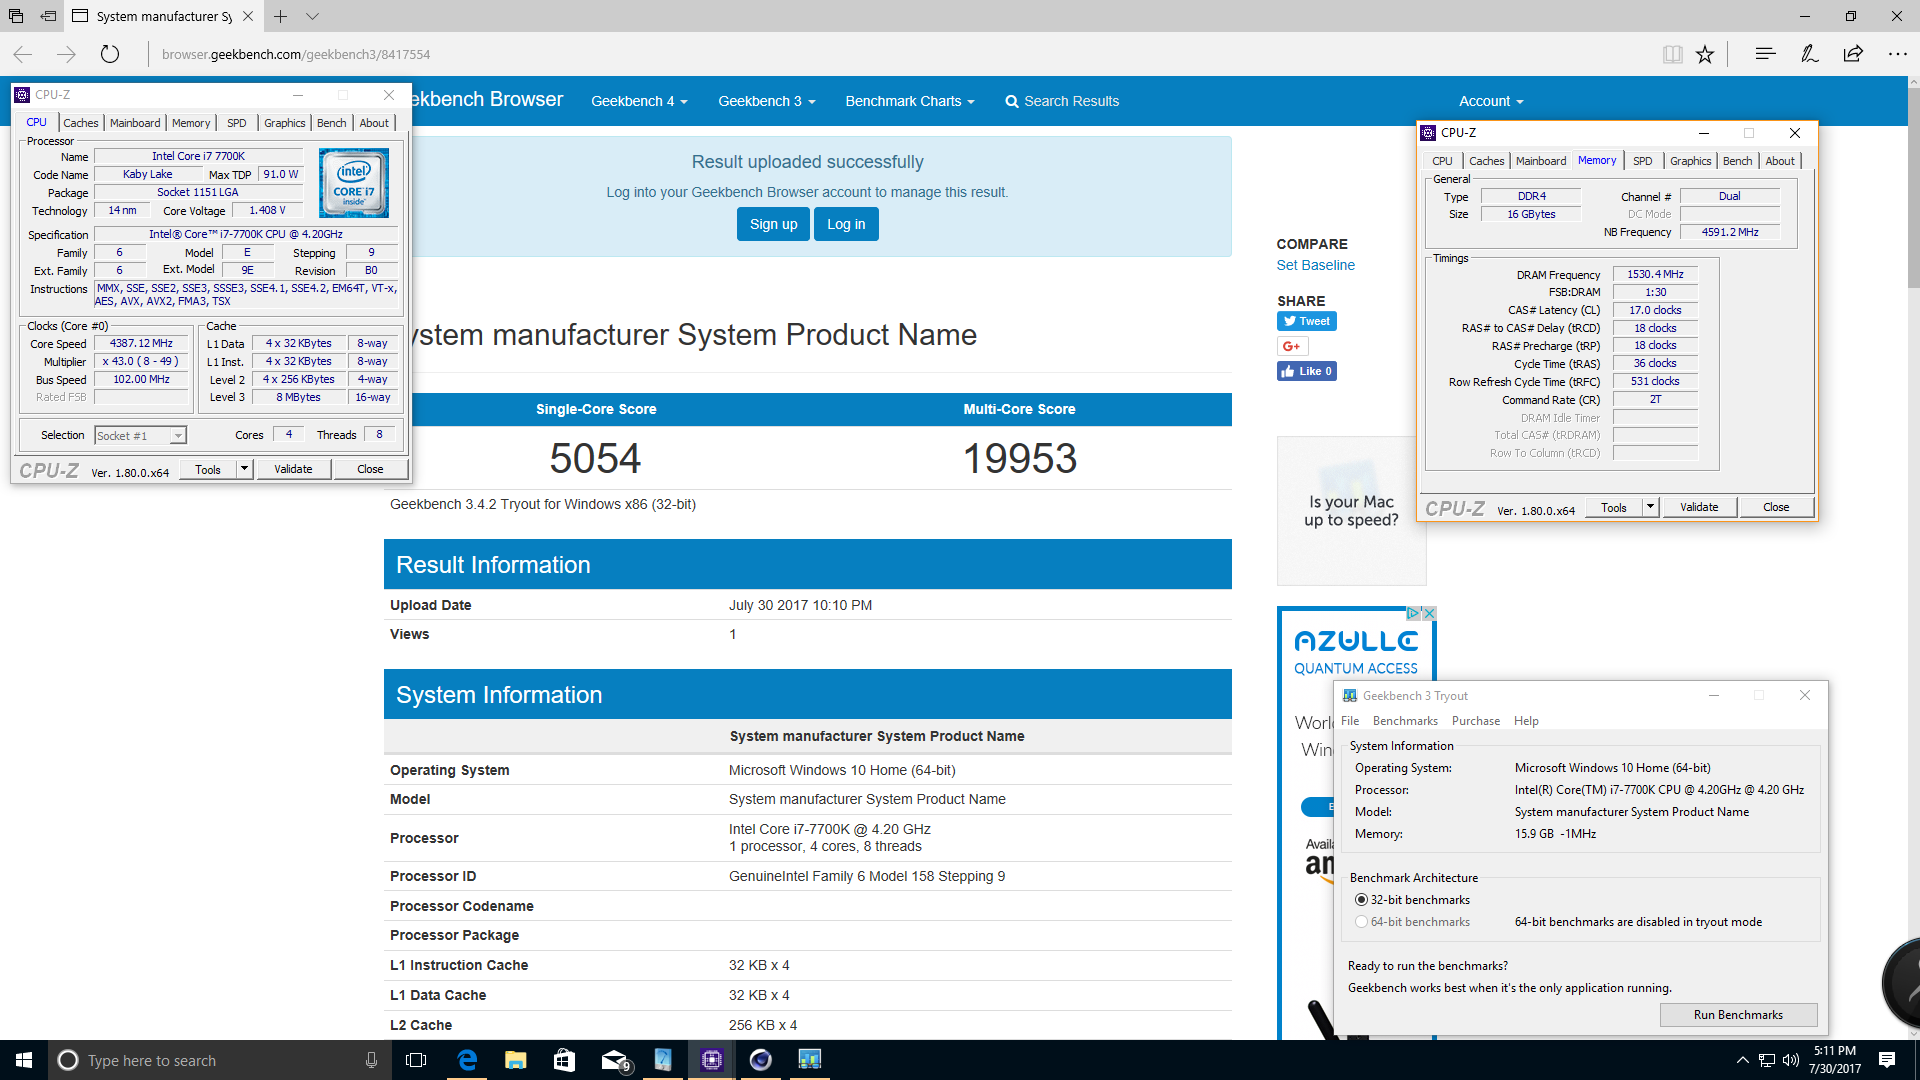Open the Action Center notification icon

pyautogui.click(x=1887, y=1060)
